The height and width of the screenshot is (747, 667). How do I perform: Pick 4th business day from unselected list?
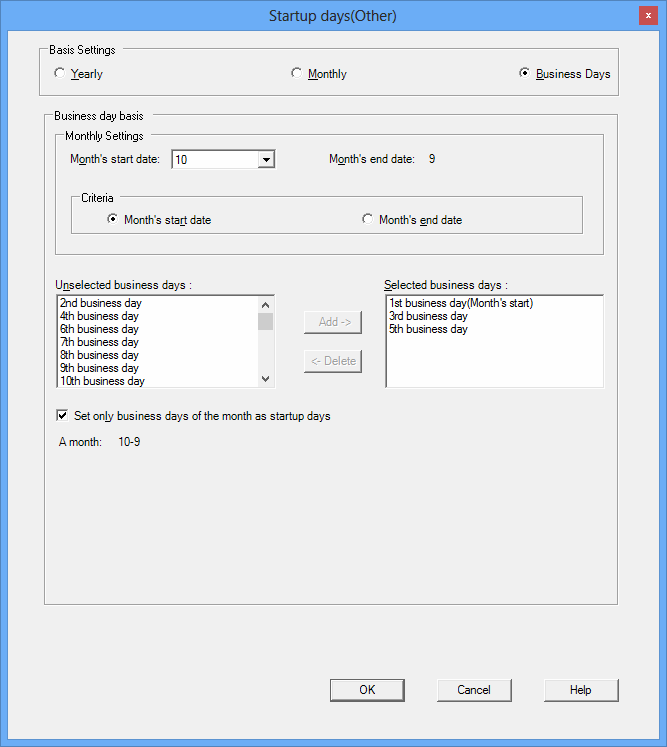[98, 316]
